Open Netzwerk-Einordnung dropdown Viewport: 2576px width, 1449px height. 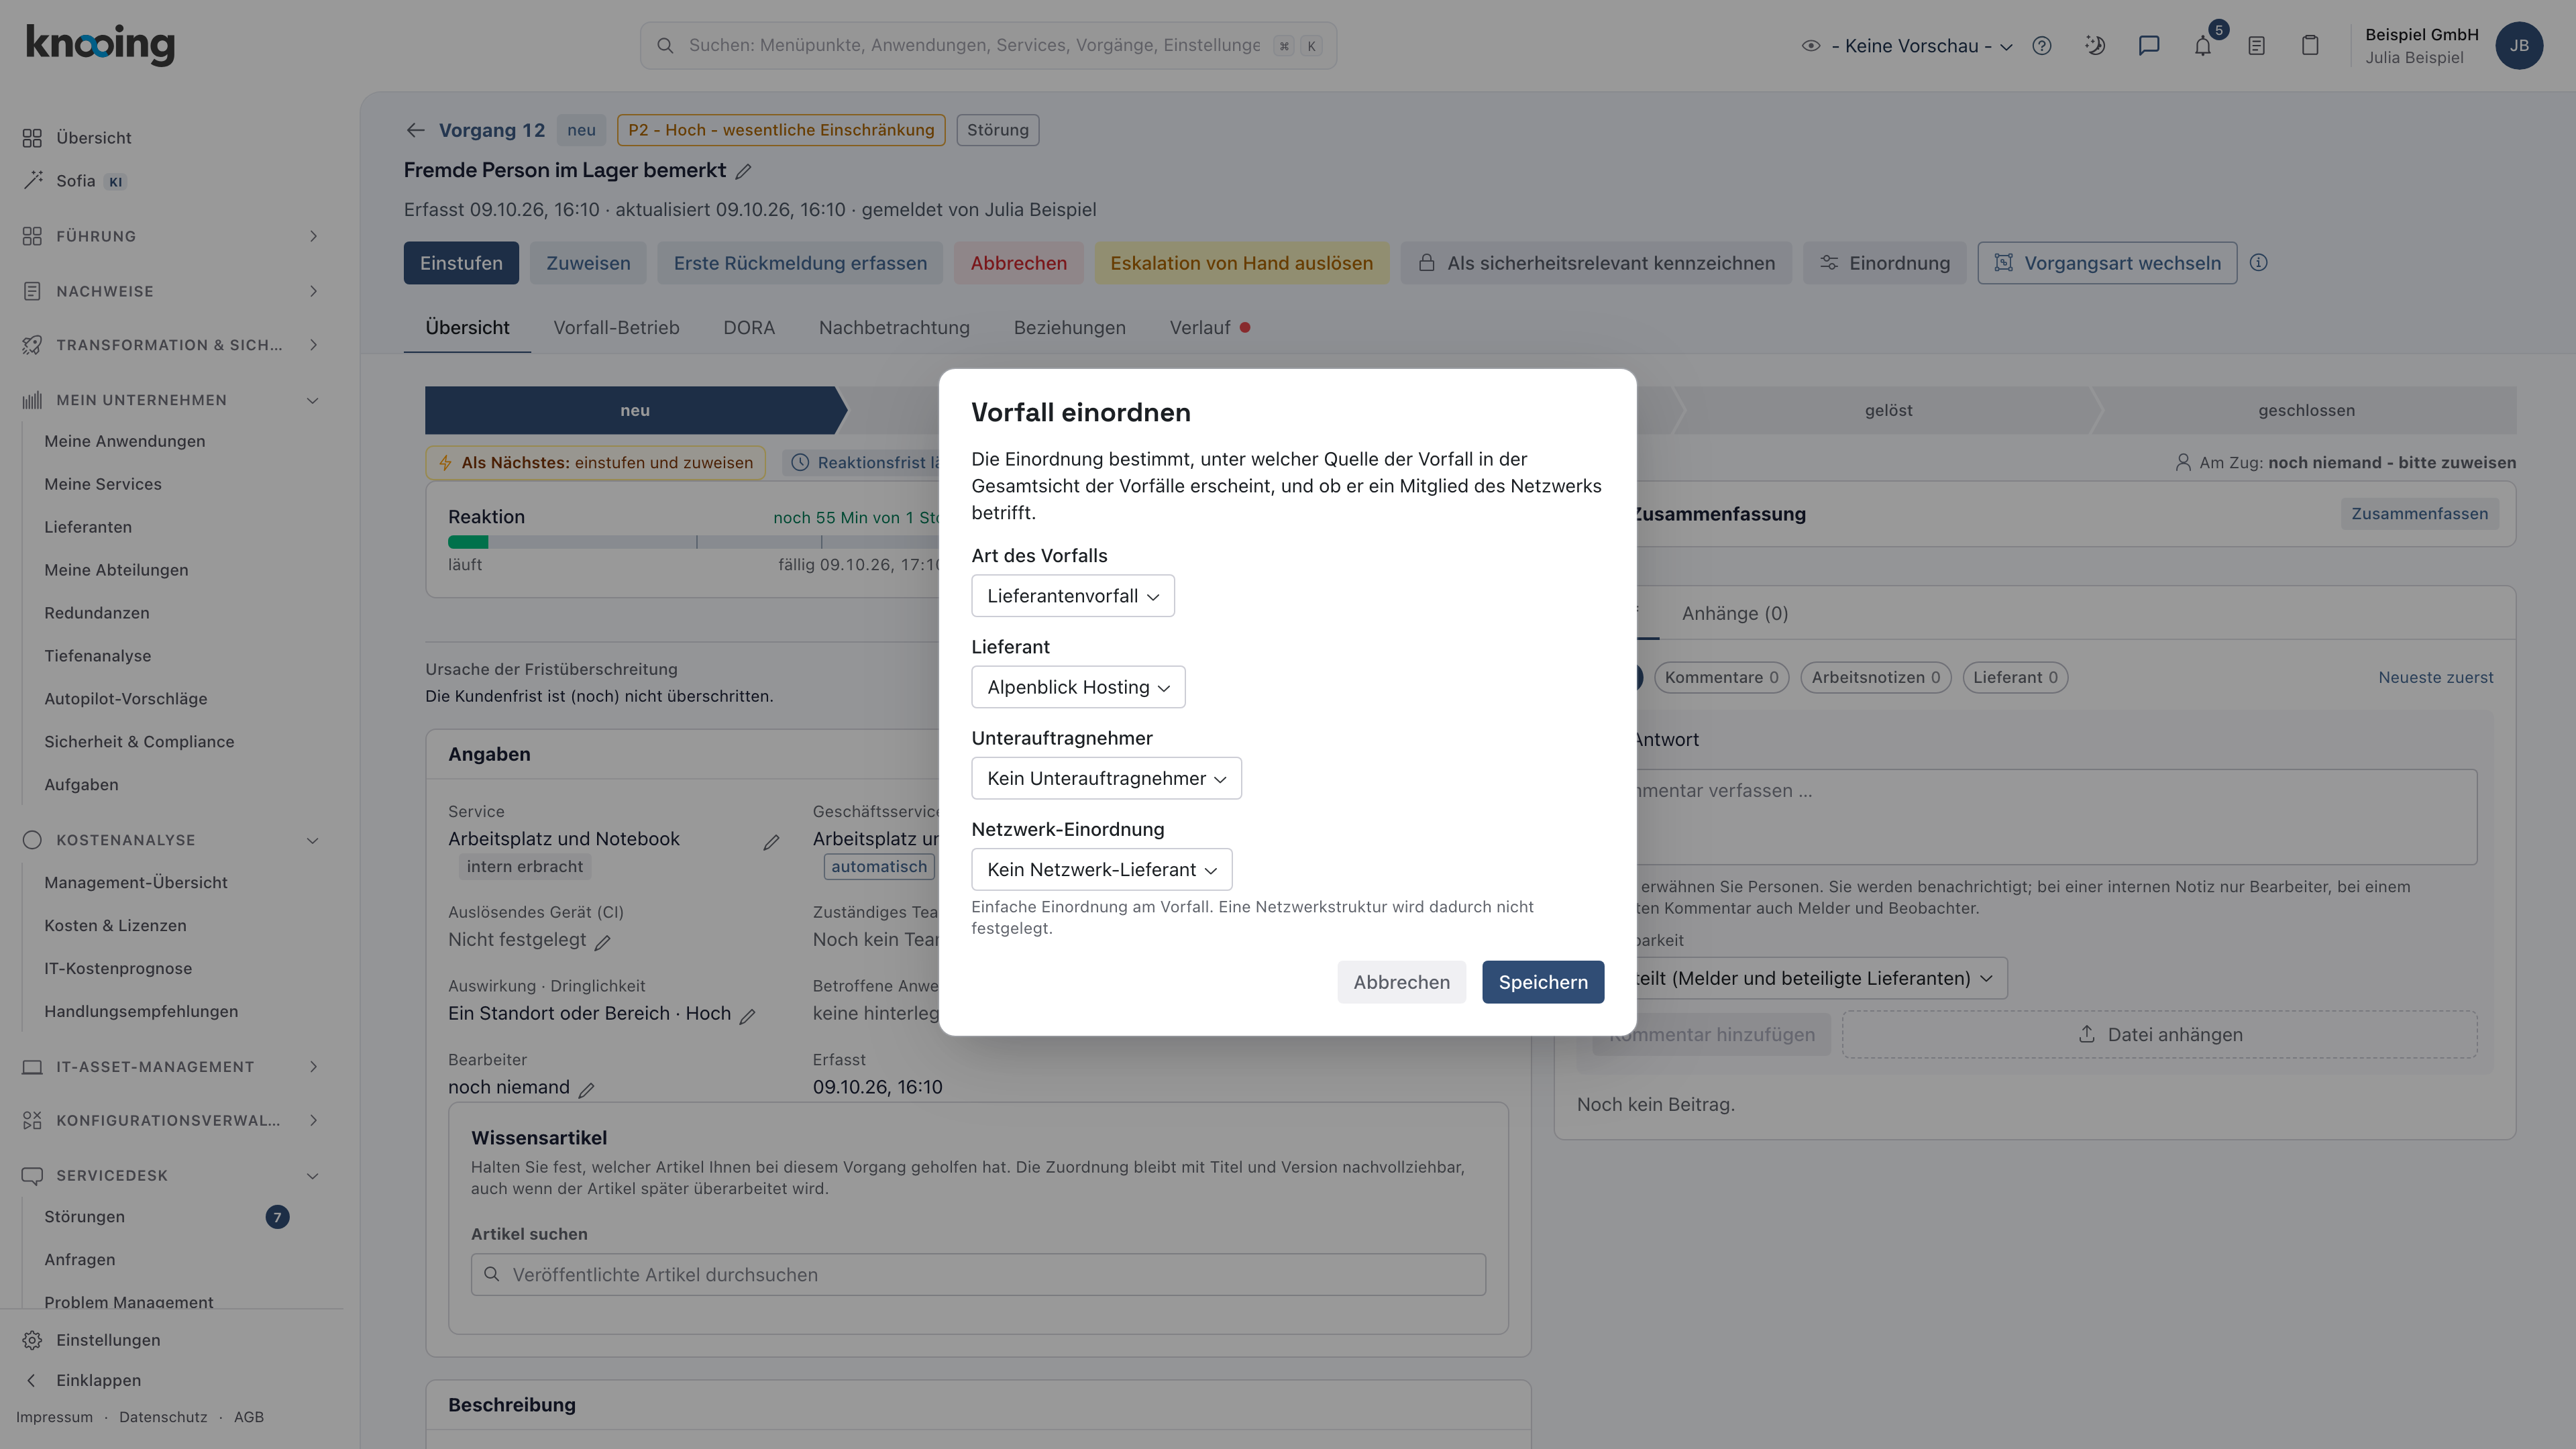coord(1101,869)
